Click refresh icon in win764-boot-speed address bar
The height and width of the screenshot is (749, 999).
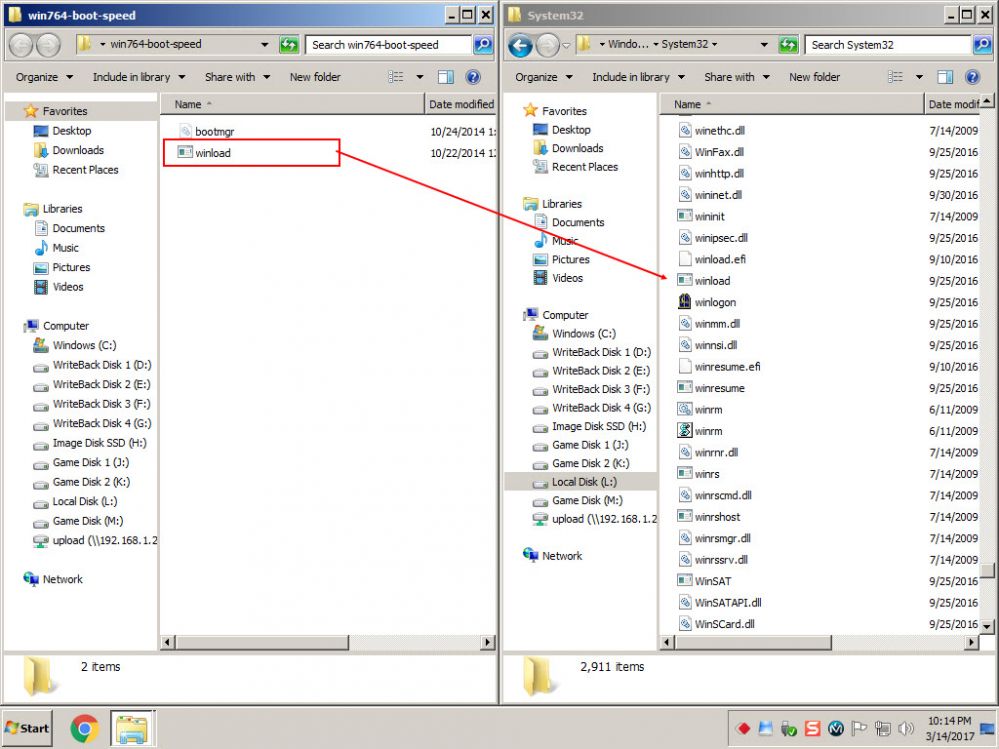click(289, 45)
